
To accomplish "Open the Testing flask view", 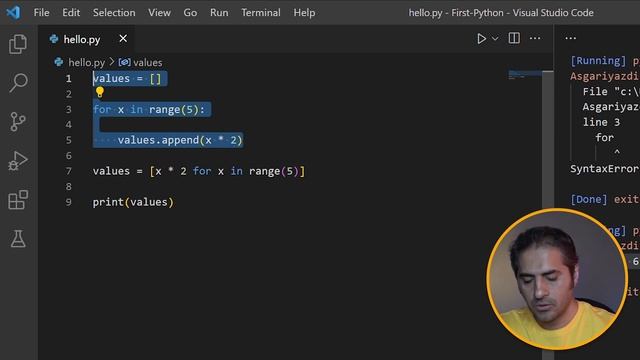I will click(x=18, y=238).
